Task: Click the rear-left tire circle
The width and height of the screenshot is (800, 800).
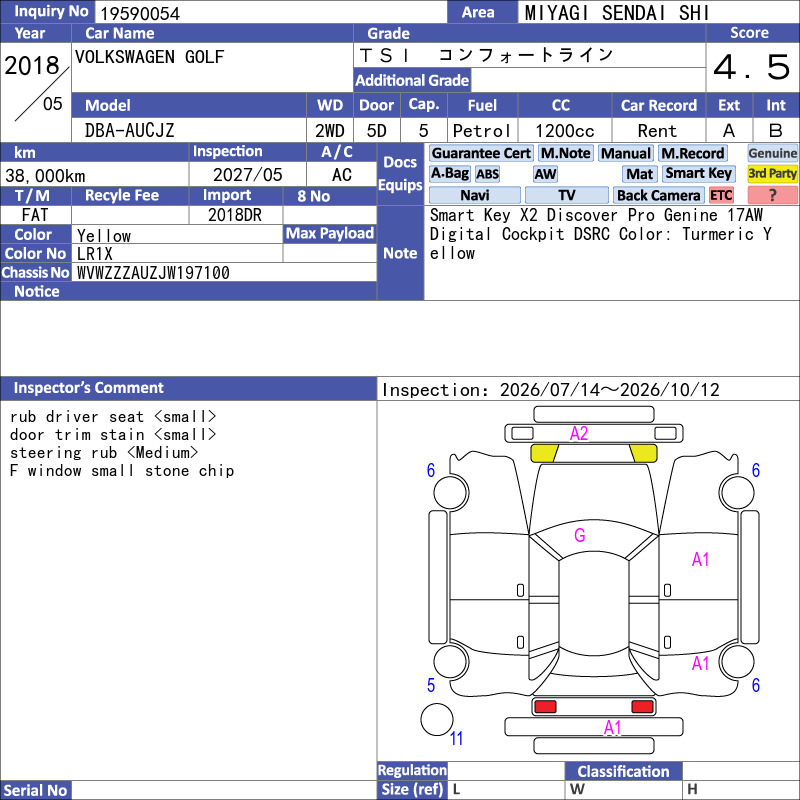Action: point(451,662)
